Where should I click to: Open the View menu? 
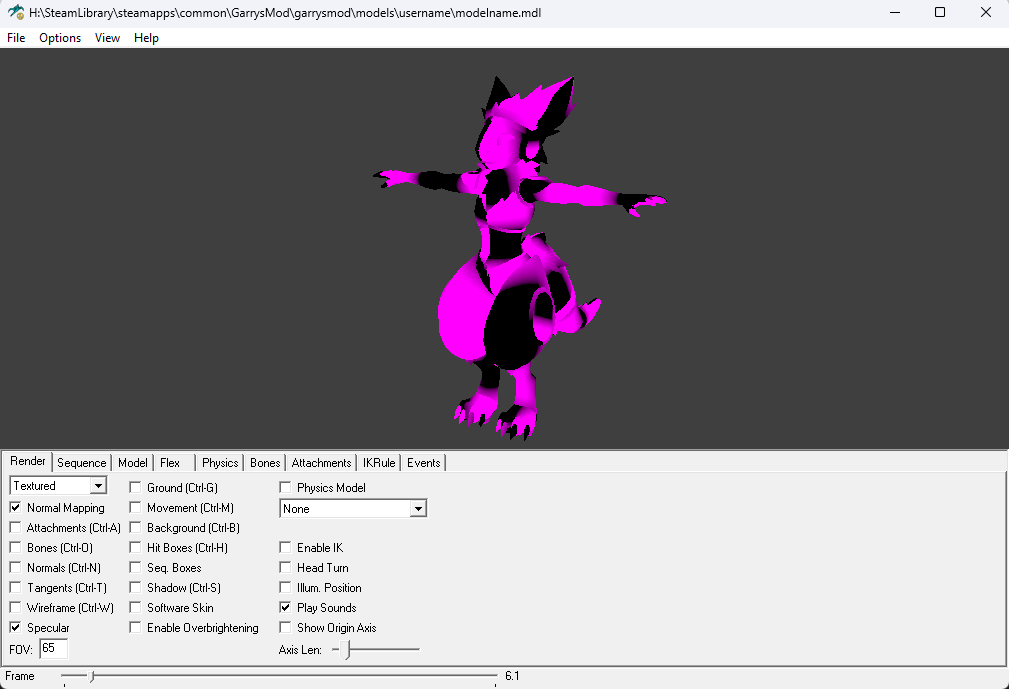coord(107,38)
